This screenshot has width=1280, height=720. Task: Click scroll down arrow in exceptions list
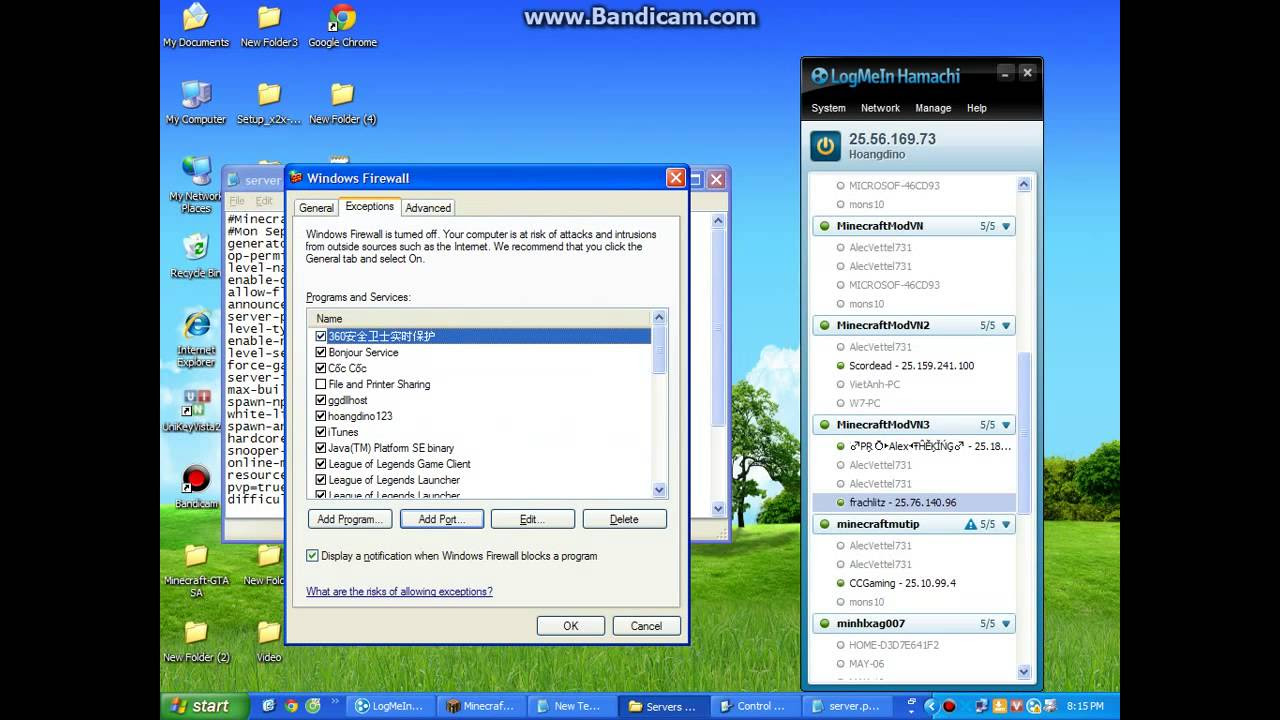pos(659,490)
